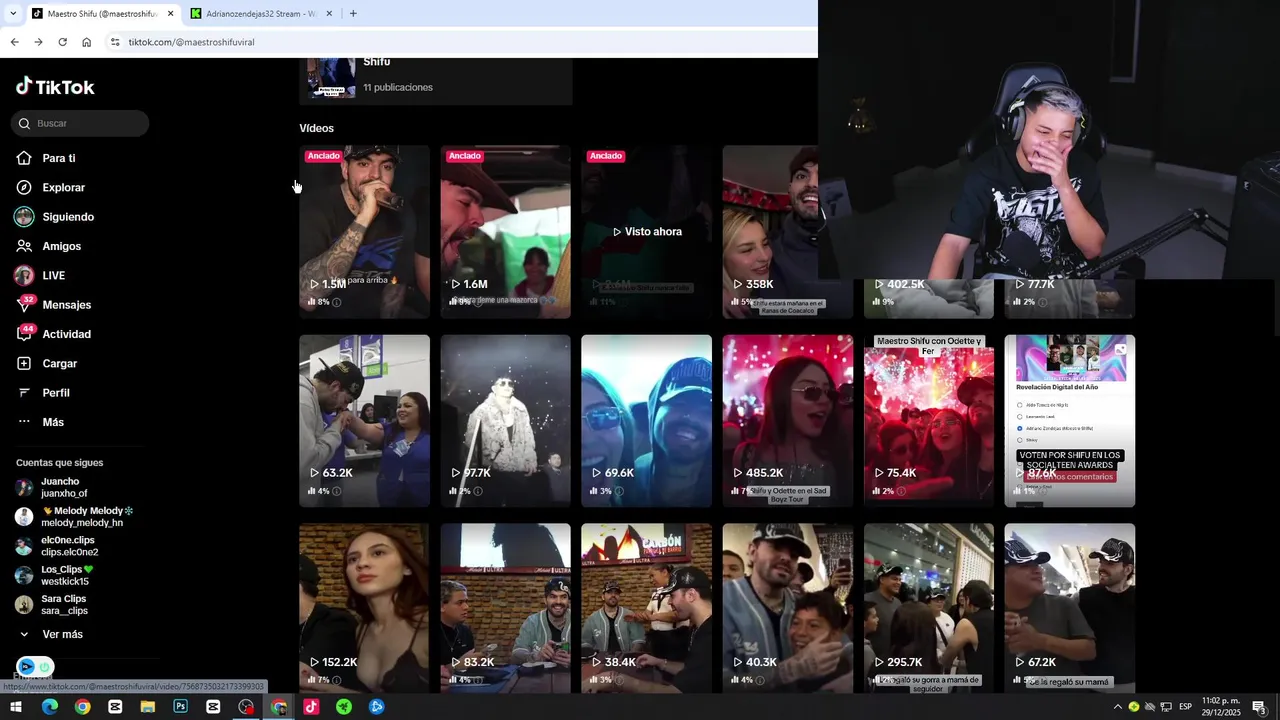Show hidden system tray icons
This screenshot has width=1280, height=720.
tap(1117, 707)
